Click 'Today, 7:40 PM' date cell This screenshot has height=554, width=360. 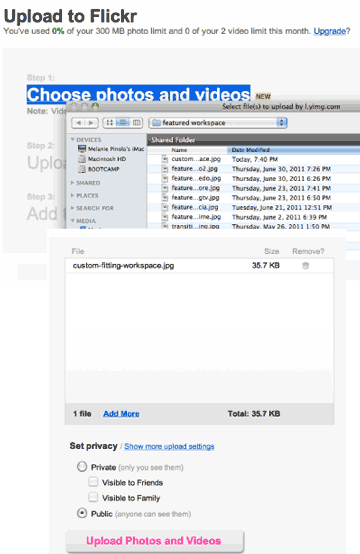(x=255, y=159)
